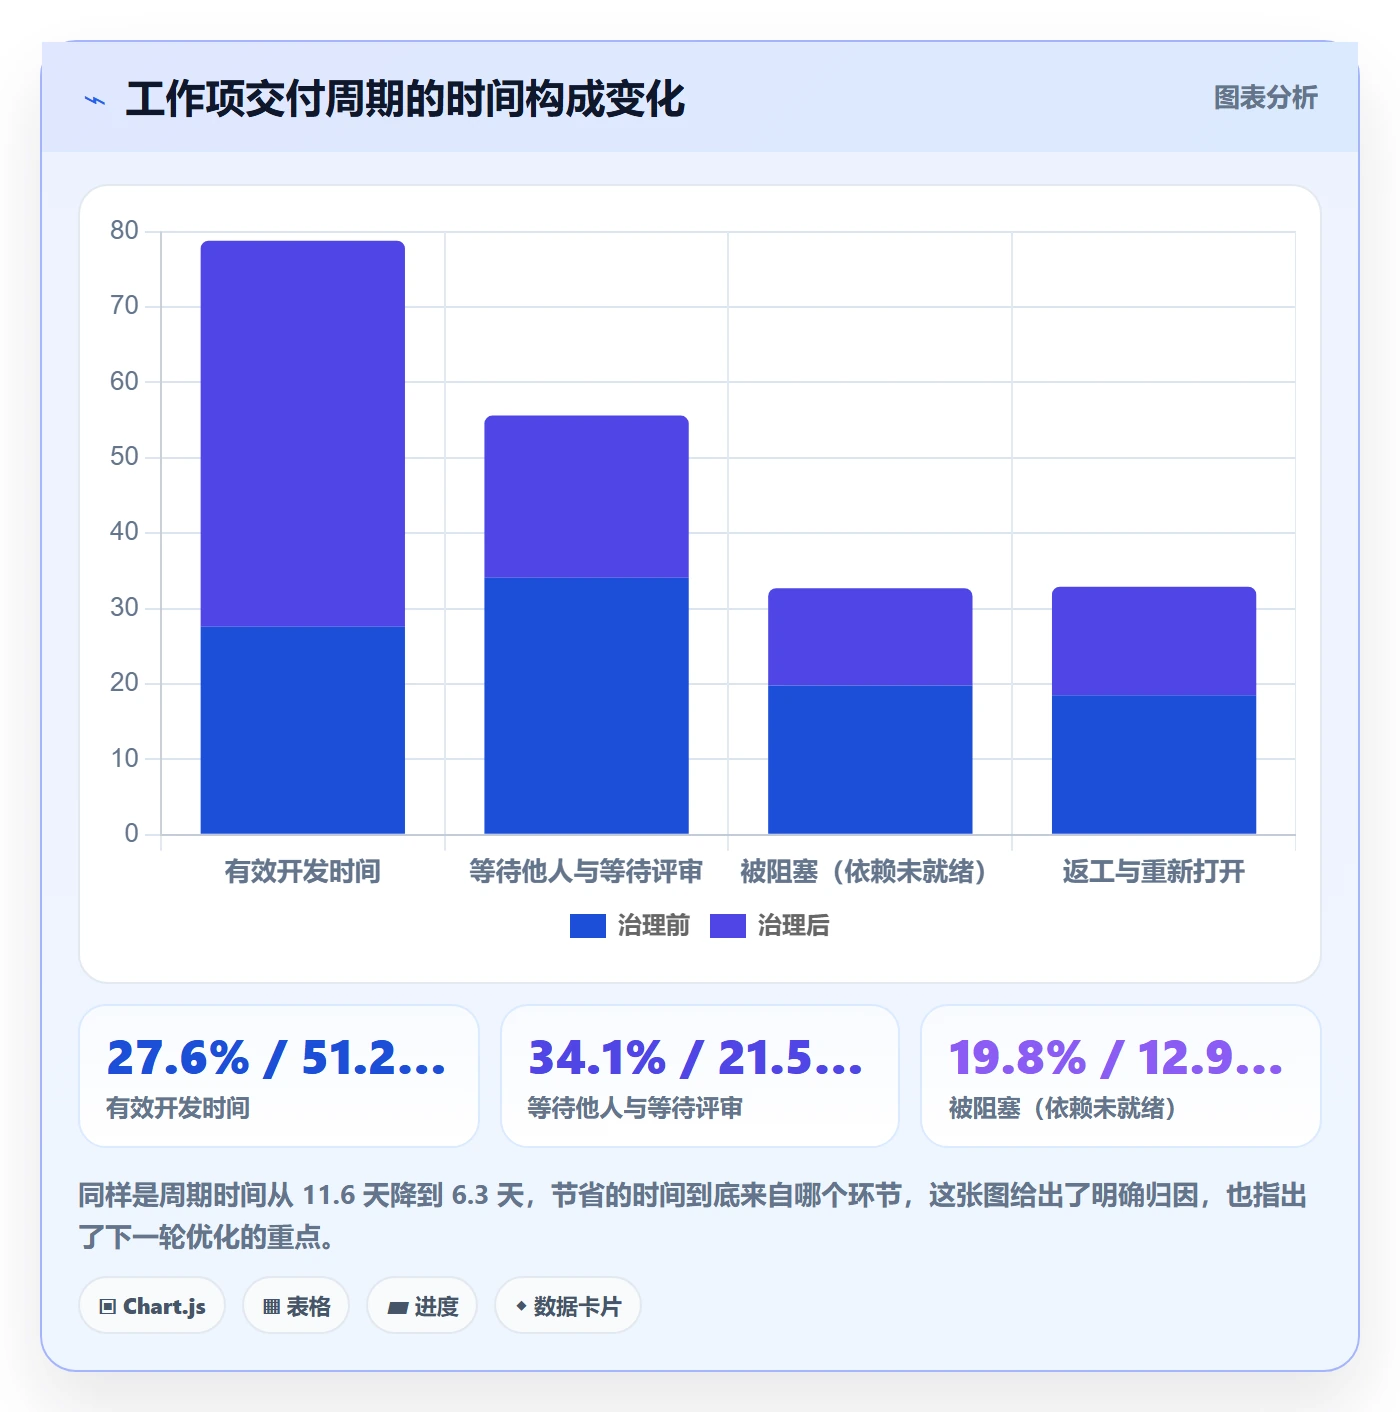
Task: Click the title 工作项交付周期的时间构成变化
Action: (x=405, y=99)
